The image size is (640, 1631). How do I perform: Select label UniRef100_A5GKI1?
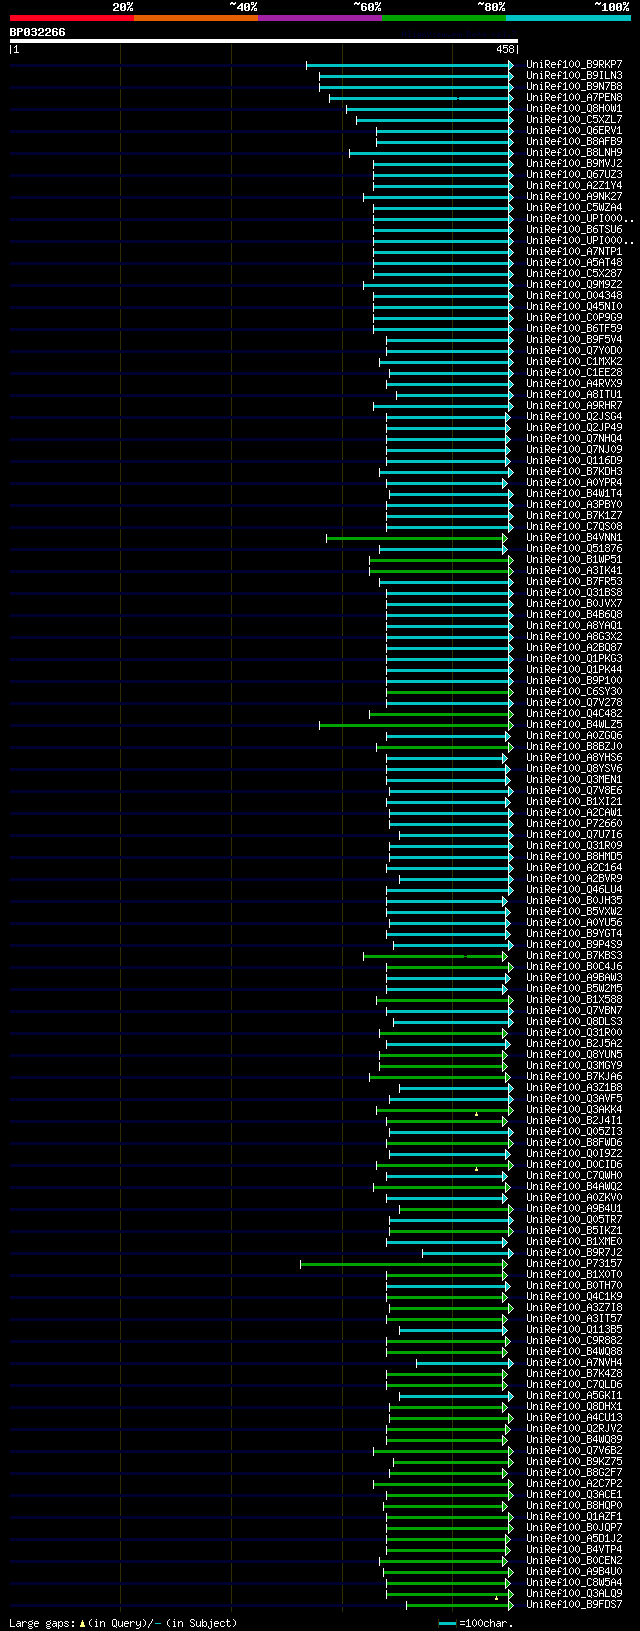click(x=574, y=1395)
